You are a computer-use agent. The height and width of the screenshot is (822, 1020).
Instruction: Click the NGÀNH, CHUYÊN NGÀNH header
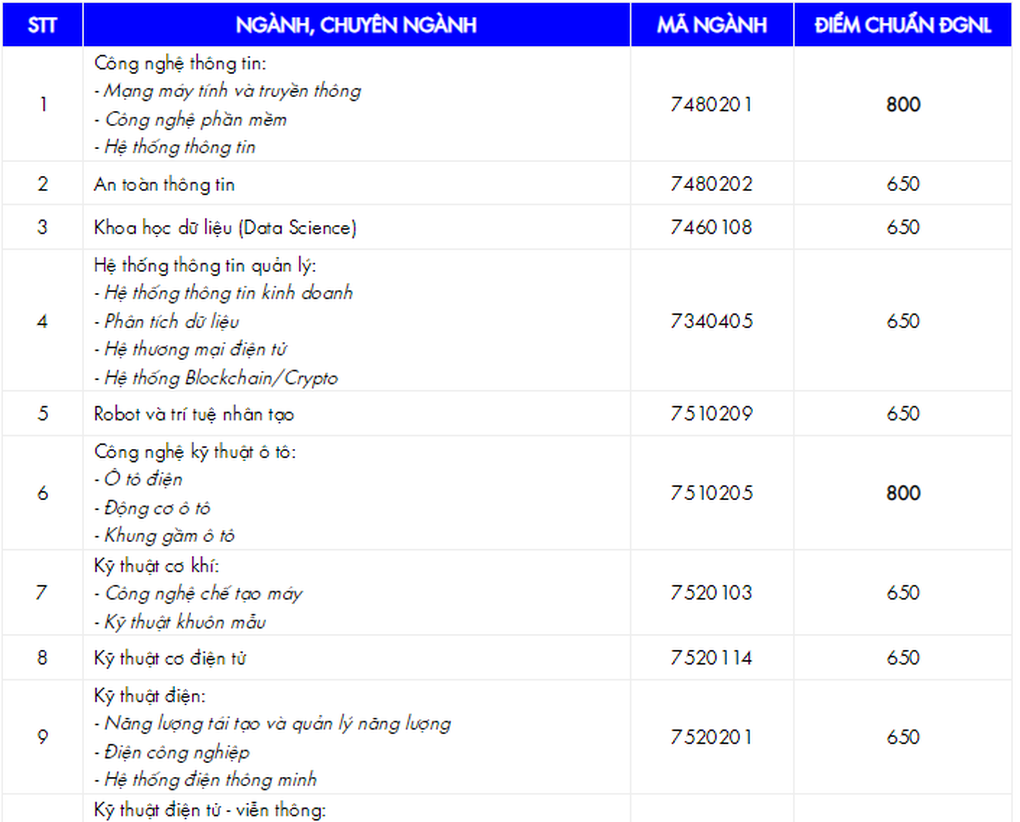(x=356, y=25)
